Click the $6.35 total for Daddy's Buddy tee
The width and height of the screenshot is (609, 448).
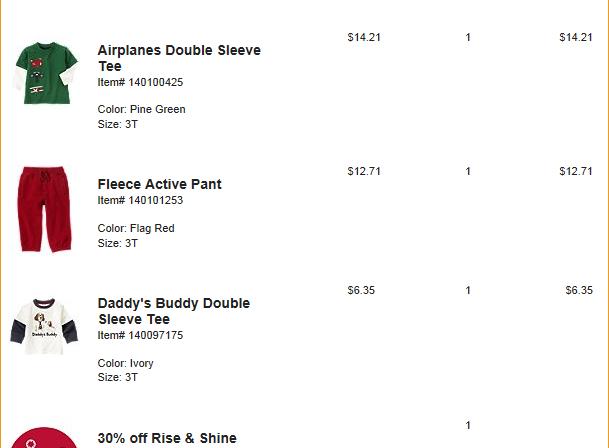pyautogui.click(x=579, y=290)
